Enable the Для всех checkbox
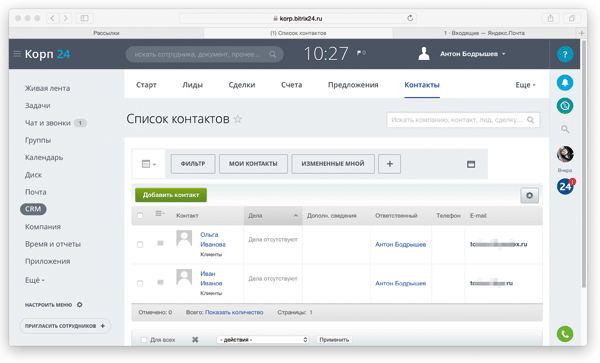Image resolution: width=600 pixels, height=363 pixels. click(144, 340)
